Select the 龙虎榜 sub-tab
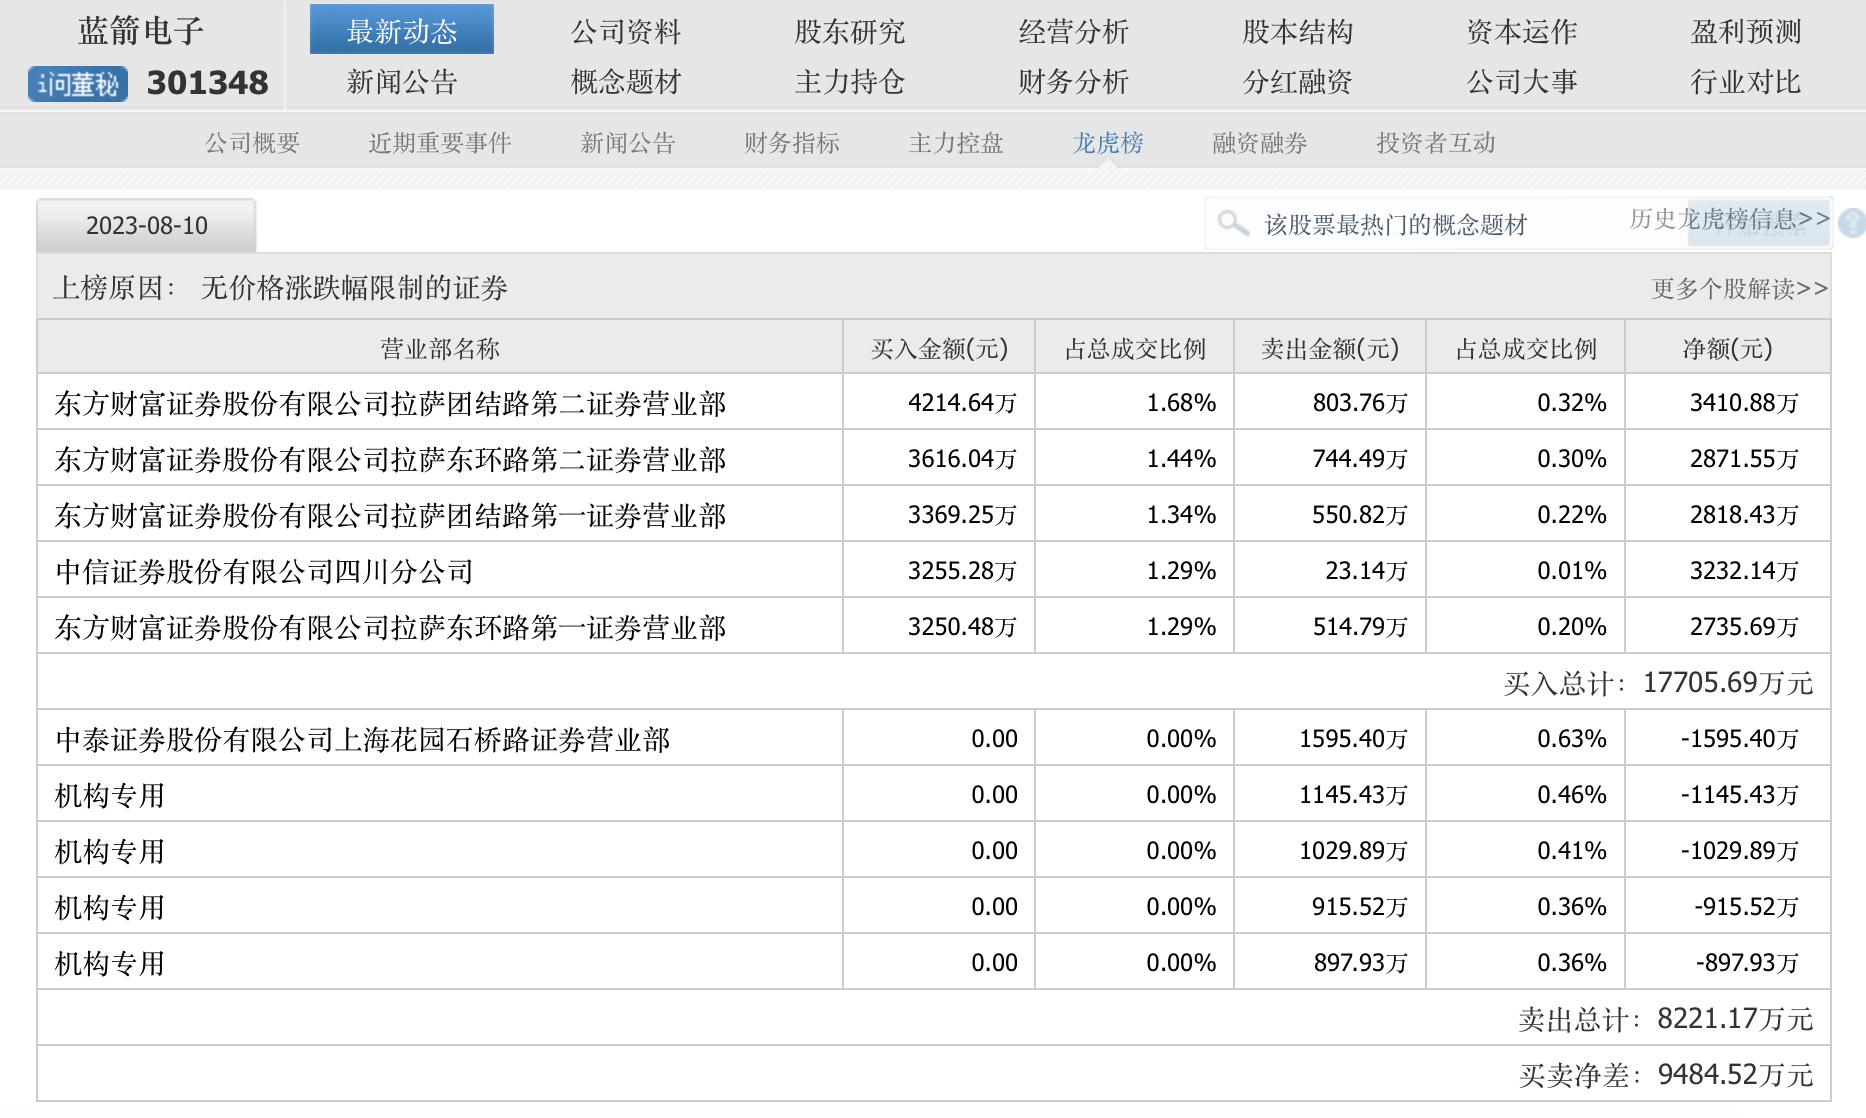The width and height of the screenshot is (1866, 1118). (x=1107, y=143)
